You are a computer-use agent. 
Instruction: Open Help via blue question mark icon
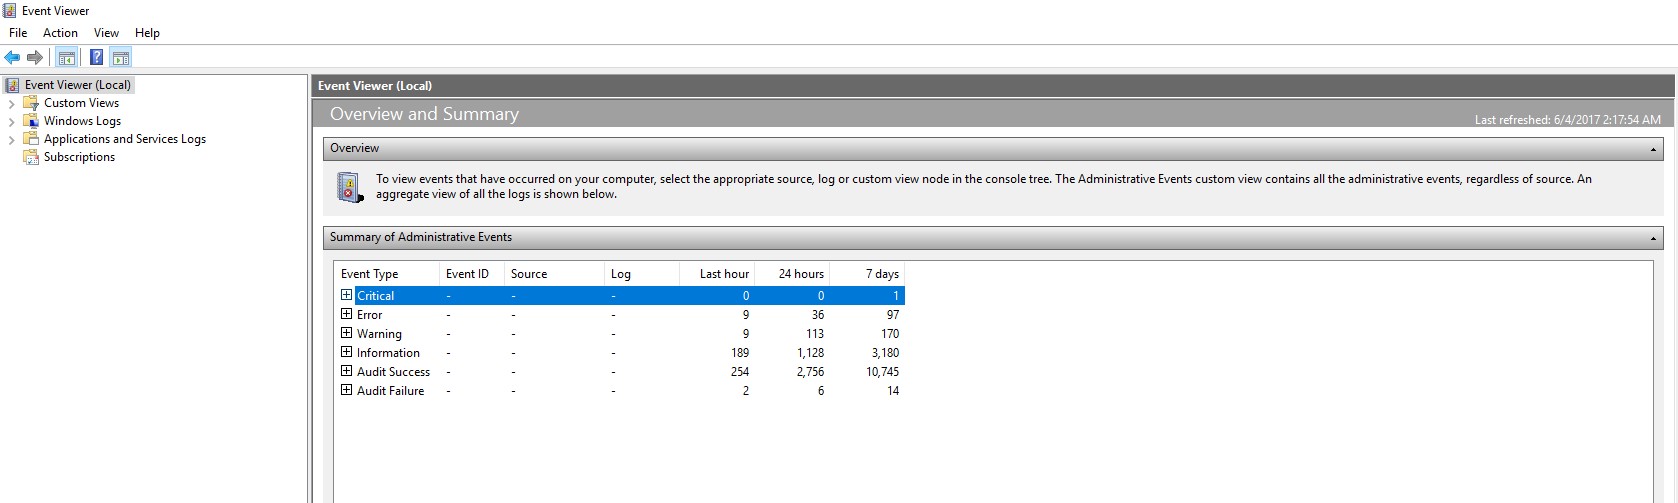[96, 58]
